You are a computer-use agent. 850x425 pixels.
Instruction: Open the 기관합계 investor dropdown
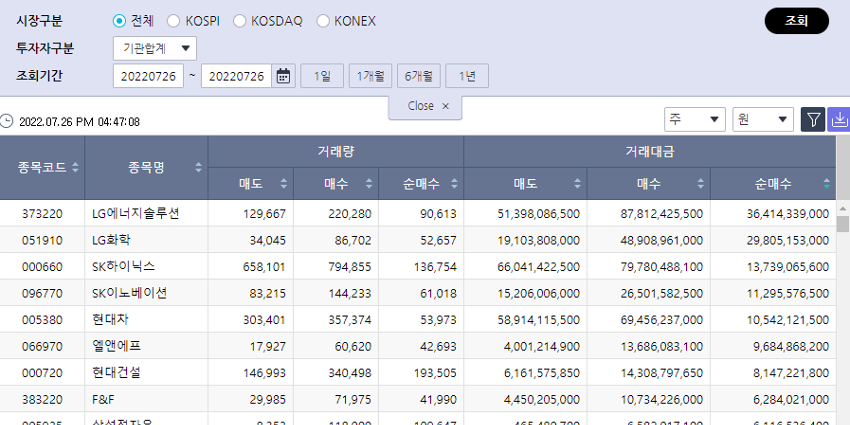click(155, 48)
